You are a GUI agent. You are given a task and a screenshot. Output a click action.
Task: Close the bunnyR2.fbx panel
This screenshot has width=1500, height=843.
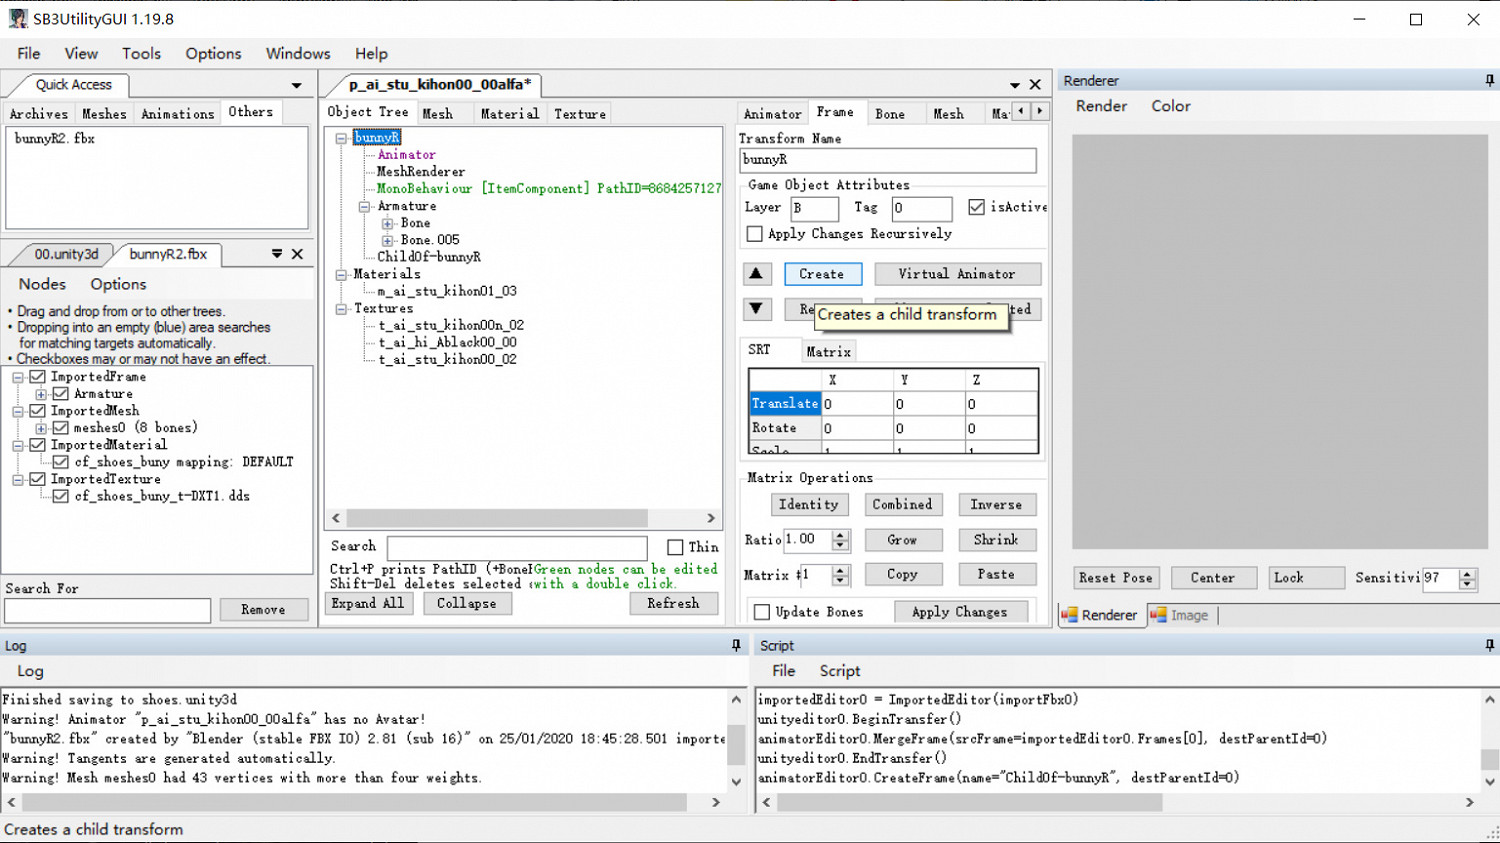(x=297, y=254)
